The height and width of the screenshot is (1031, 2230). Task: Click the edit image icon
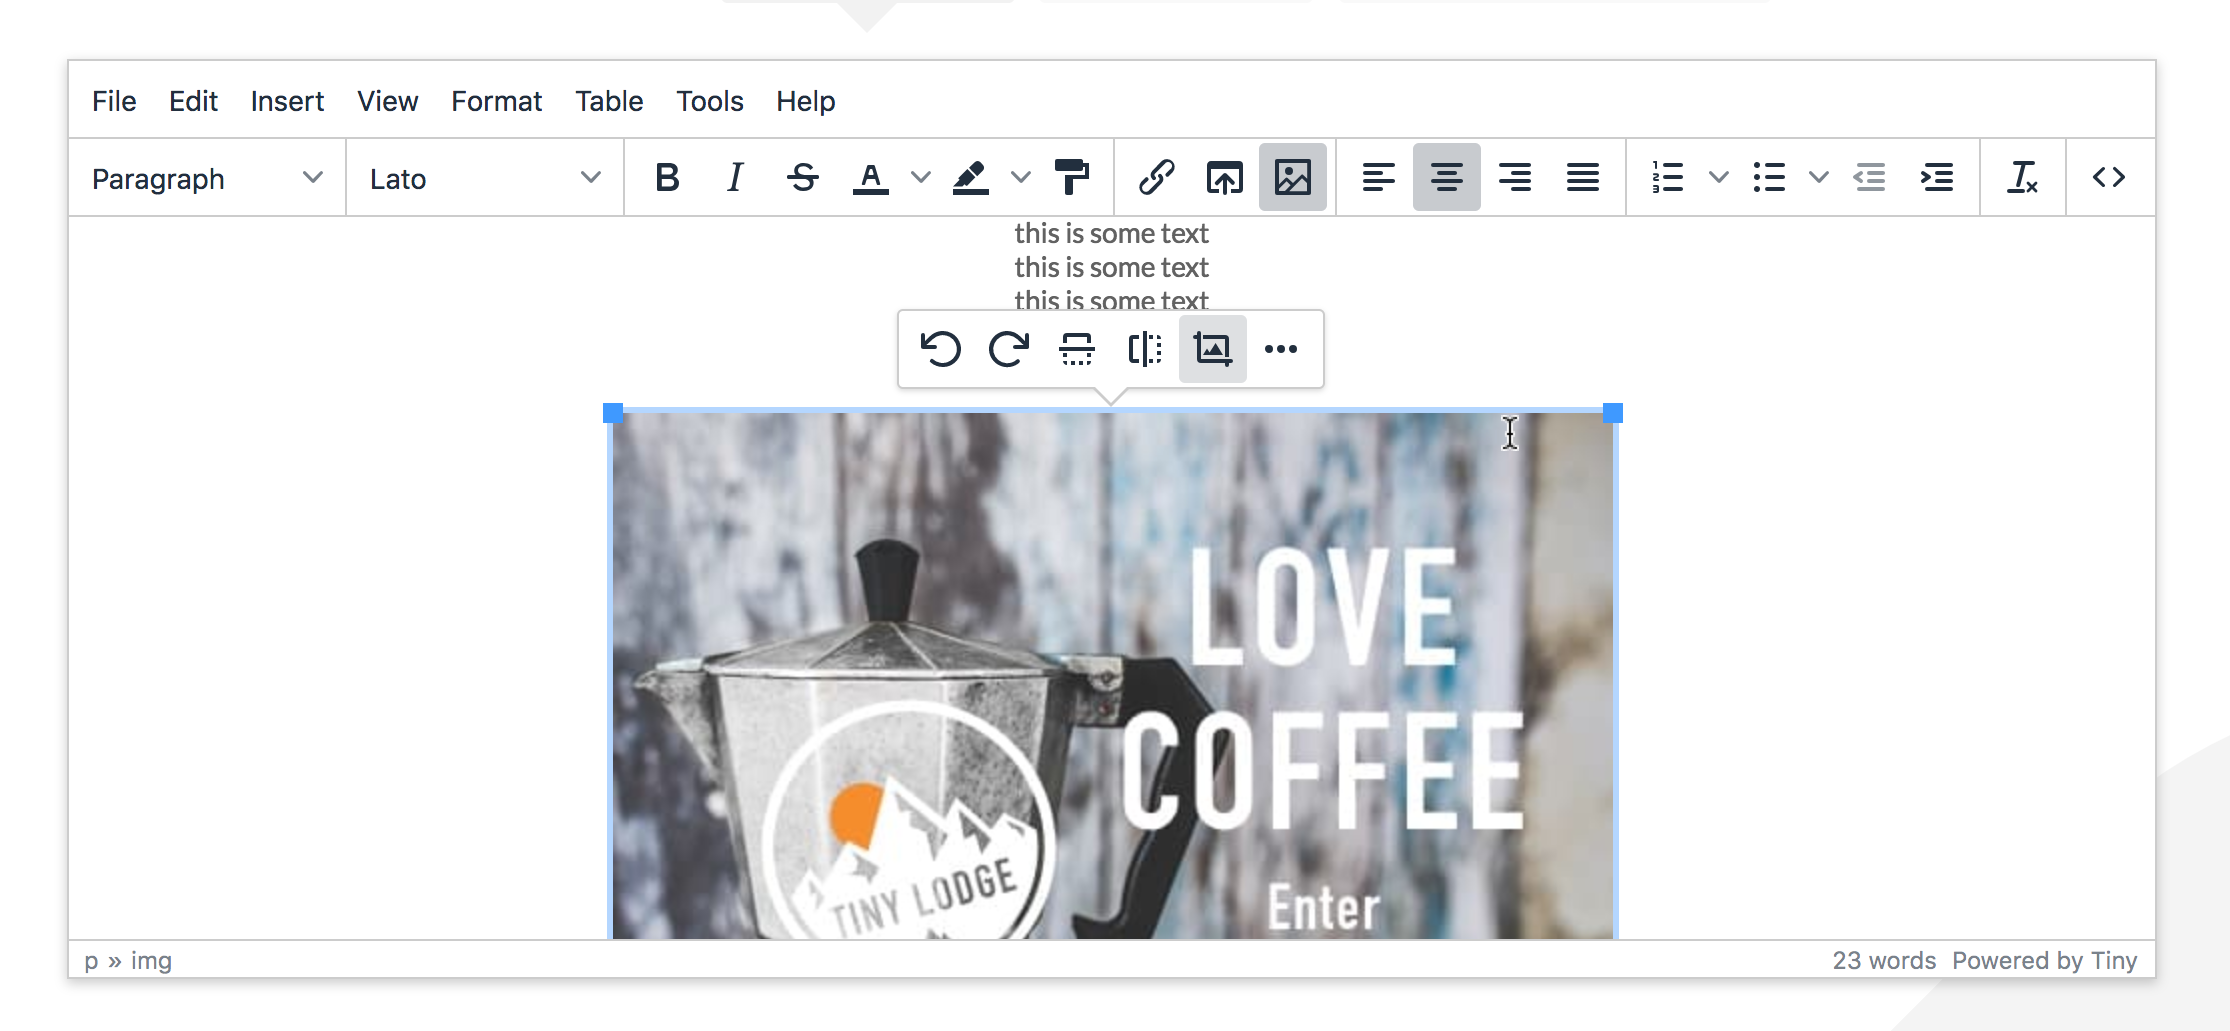click(1213, 349)
